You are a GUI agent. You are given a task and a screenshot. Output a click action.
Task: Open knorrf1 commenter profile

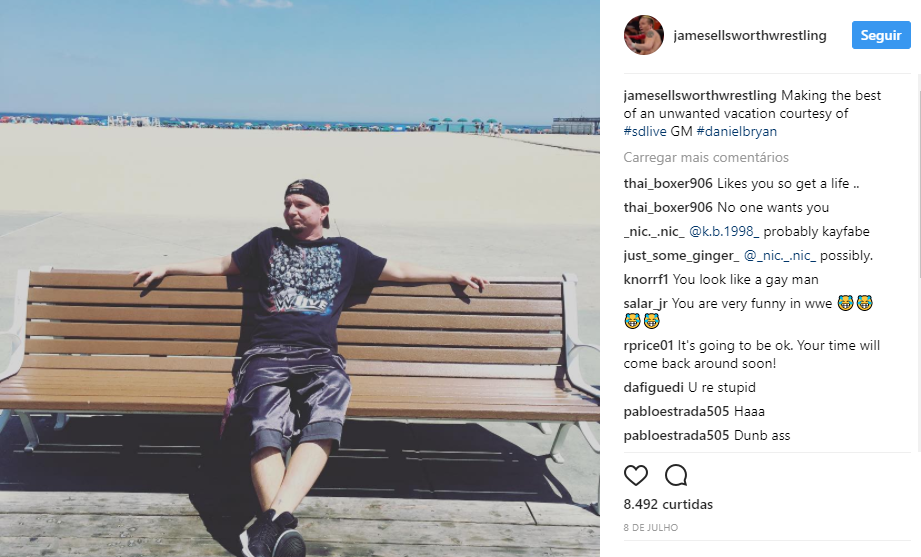click(646, 280)
